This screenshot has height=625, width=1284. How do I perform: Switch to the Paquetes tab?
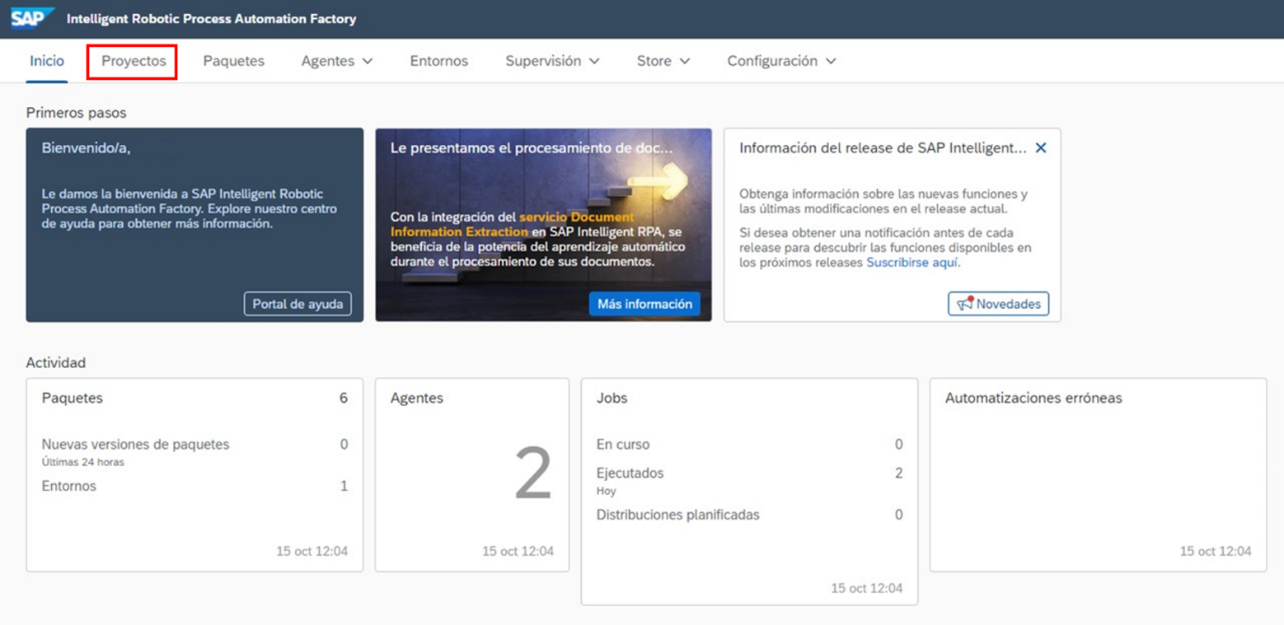click(234, 61)
